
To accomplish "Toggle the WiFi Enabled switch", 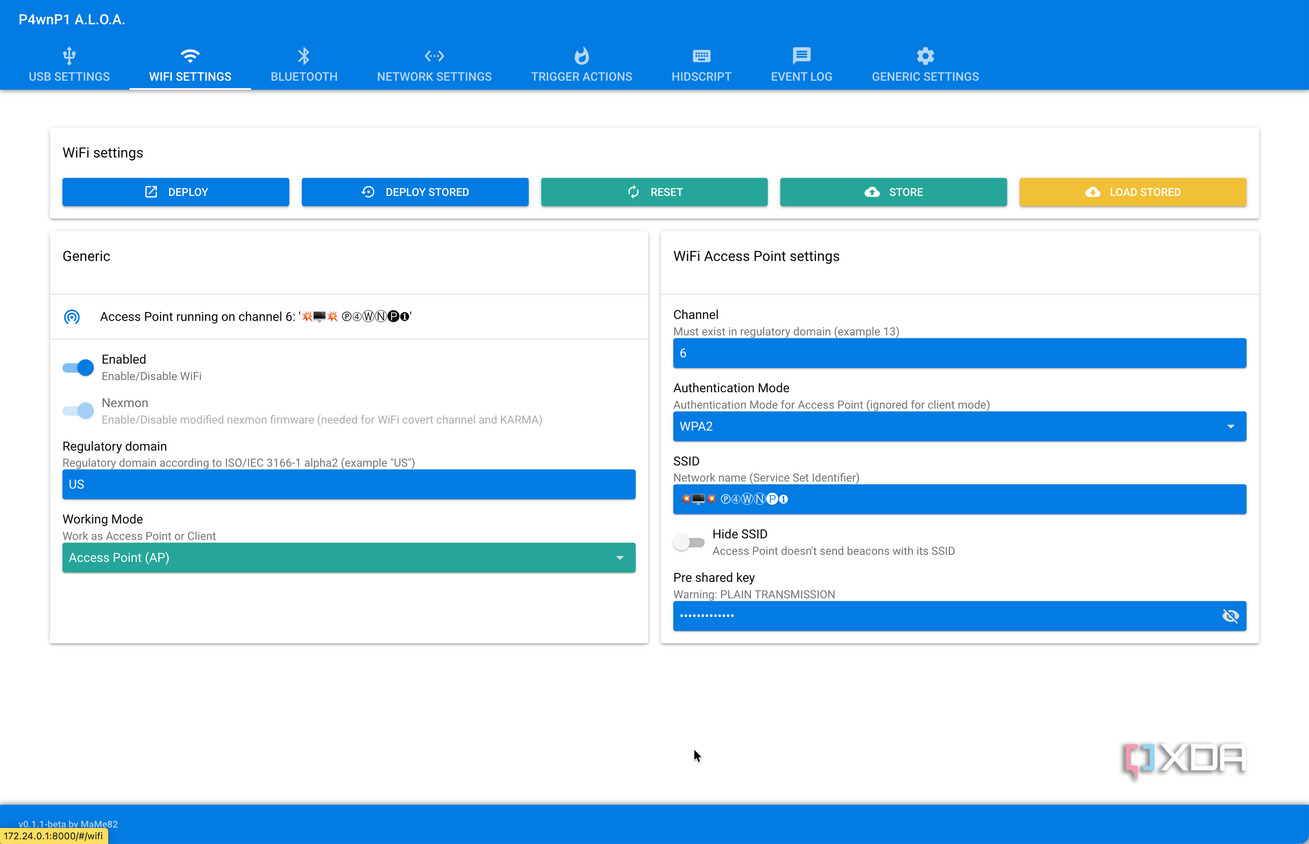I will tap(78, 368).
